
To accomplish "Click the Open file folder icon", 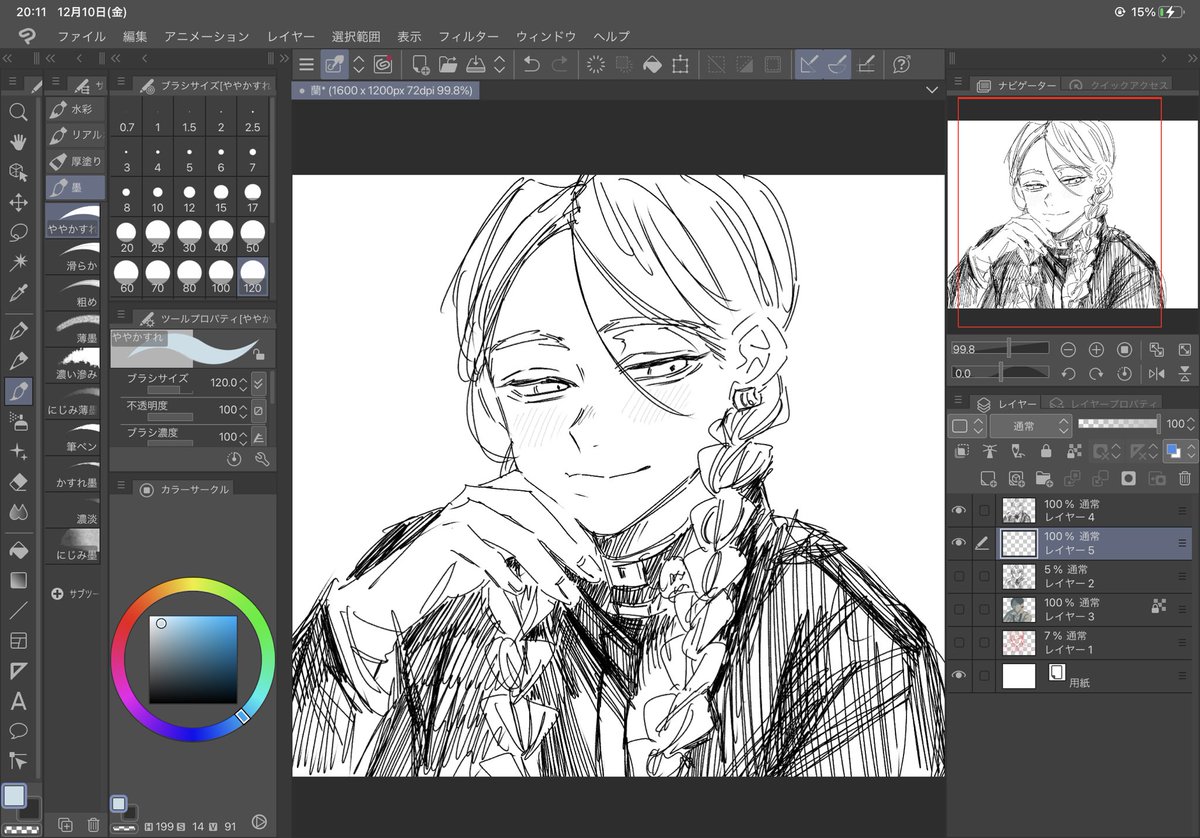I will click(x=447, y=65).
